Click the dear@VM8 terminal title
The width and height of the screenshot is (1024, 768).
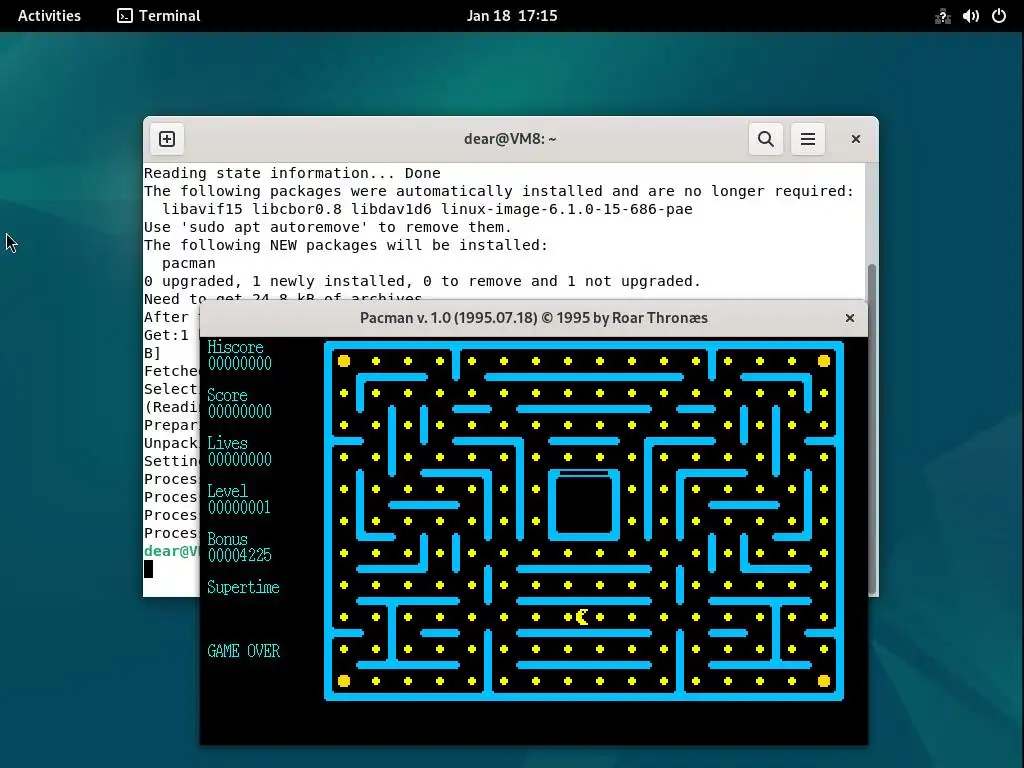tap(510, 139)
